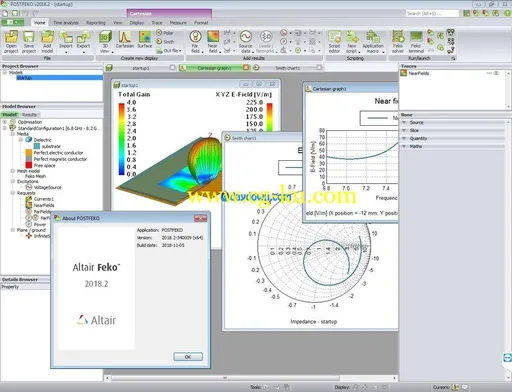The image size is (512, 392).
Task: Close the Cartesian graph1 tab
Action: click(x=246, y=68)
